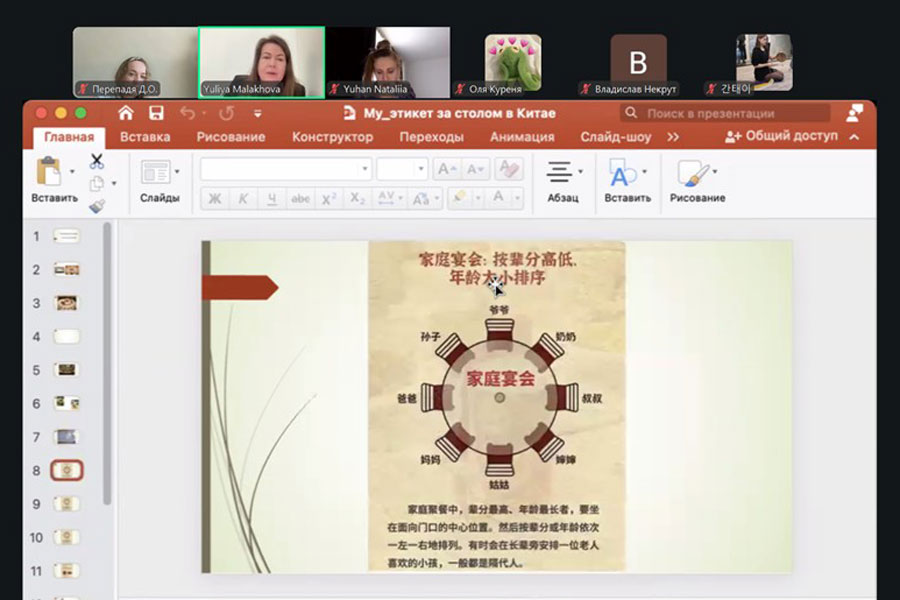The image size is (900, 600).
Task: Toggle italic К formatting
Action: pos(243,199)
